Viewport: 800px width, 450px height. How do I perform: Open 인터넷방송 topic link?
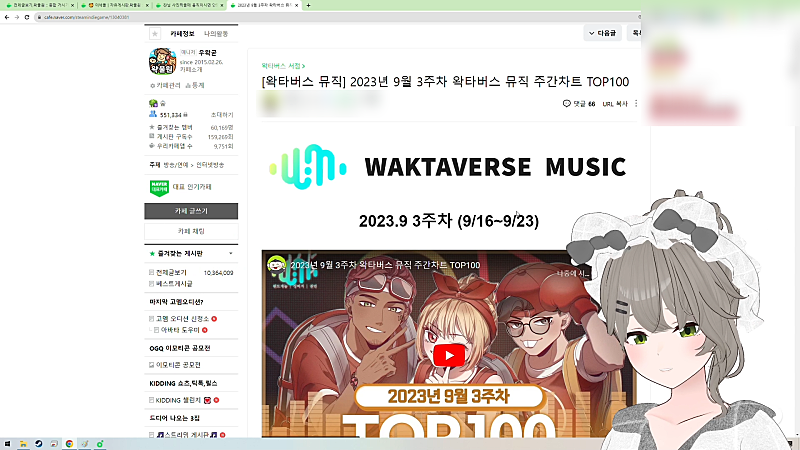click(x=210, y=165)
